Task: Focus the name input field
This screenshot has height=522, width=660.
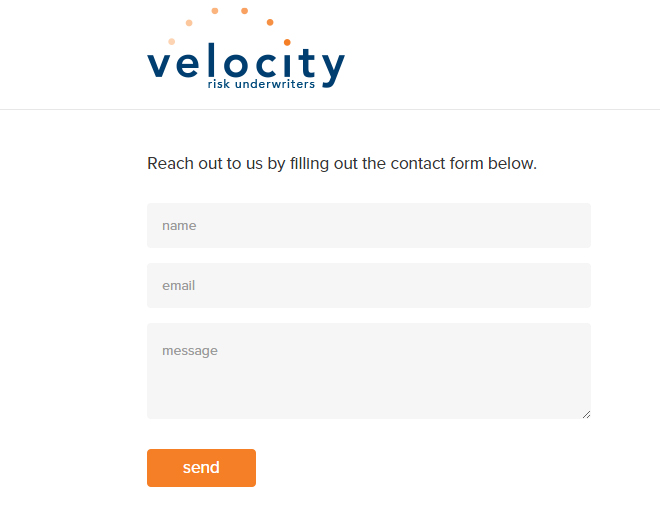Action: [369, 226]
